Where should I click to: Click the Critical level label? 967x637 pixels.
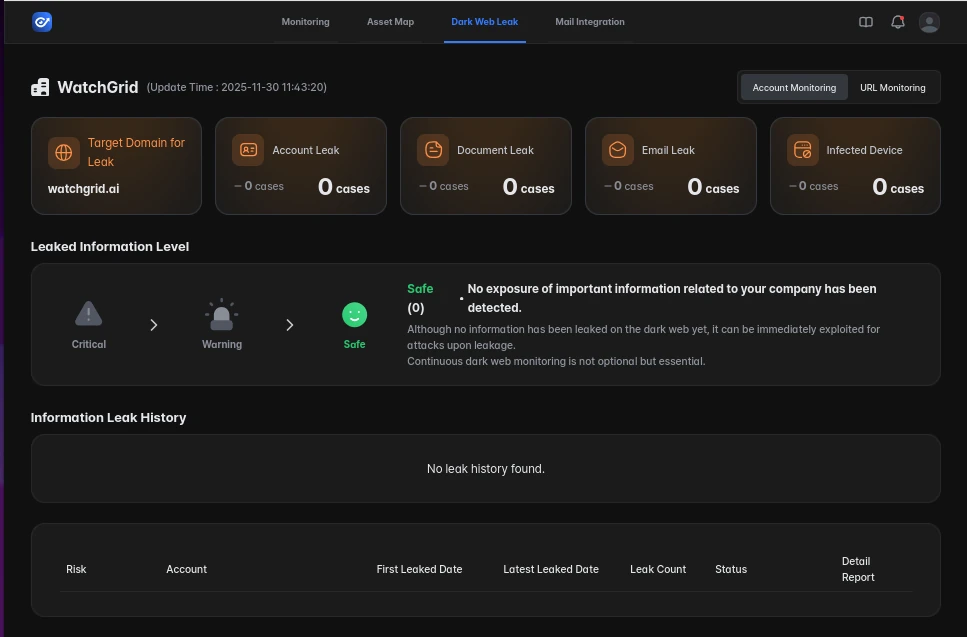(x=89, y=344)
